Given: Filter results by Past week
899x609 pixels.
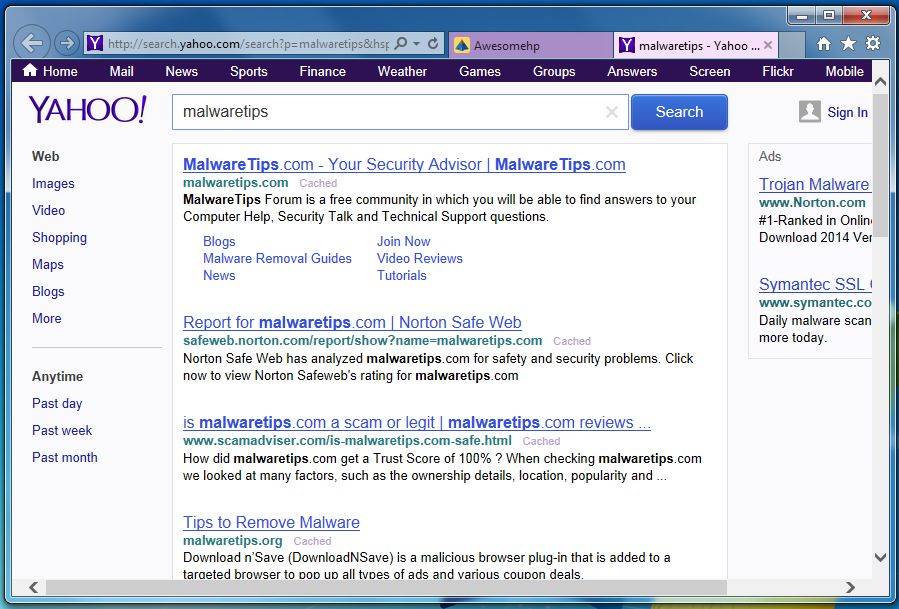Looking at the screenshot, I should click(x=62, y=430).
